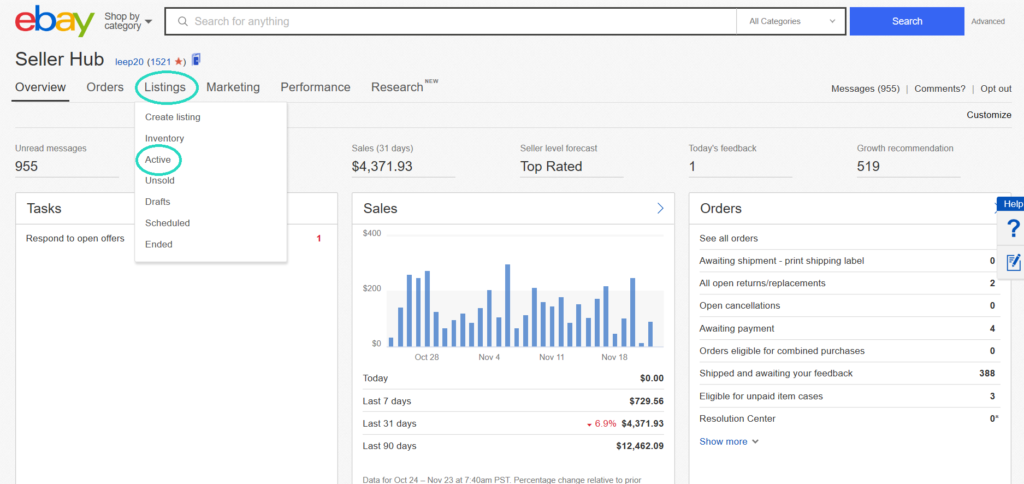
Task: Expand Show more in Orders
Action: tap(729, 442)
